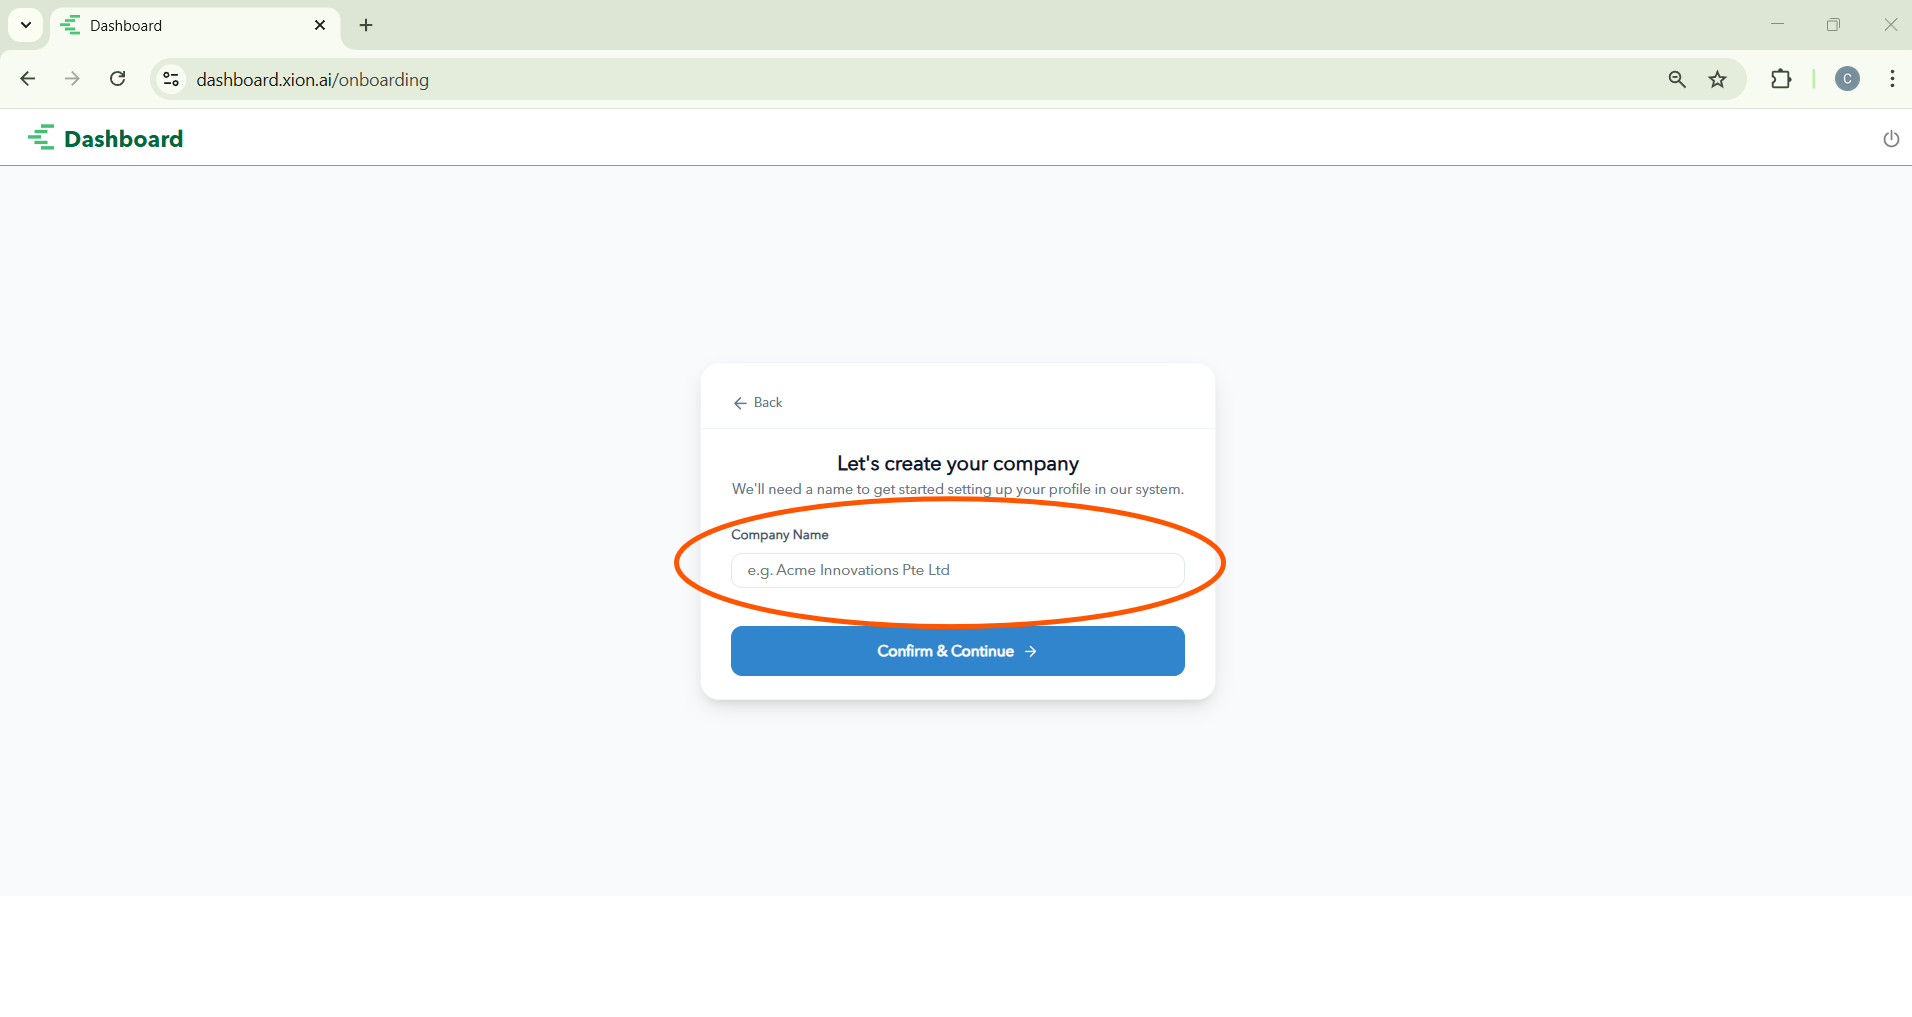Click the address bar URL text
1912x1017 pixels.
pyautogui.click(x=312, y=79)
